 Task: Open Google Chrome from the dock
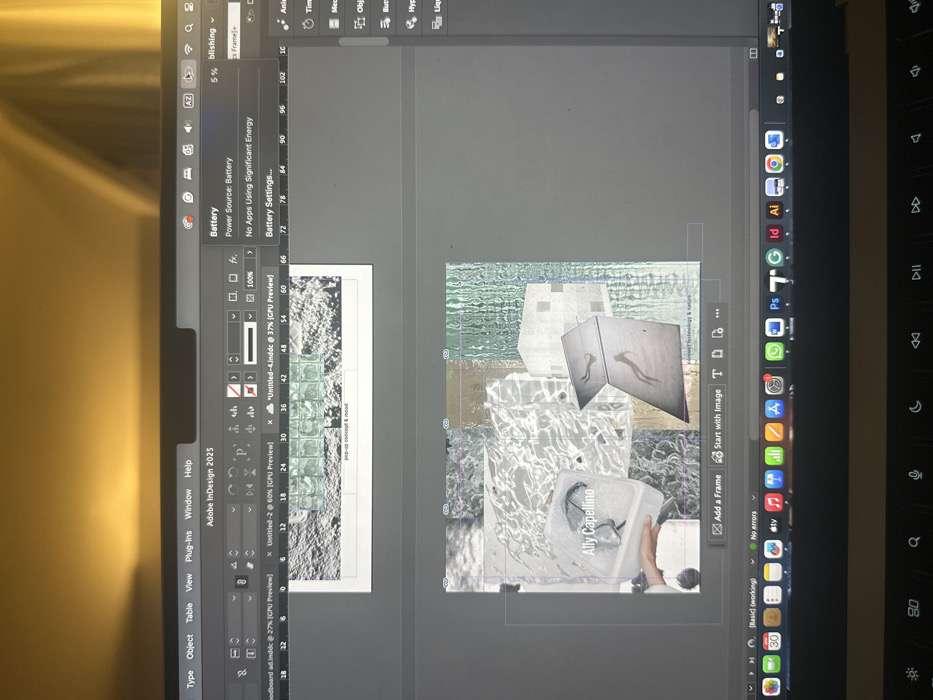coord(774,163)
